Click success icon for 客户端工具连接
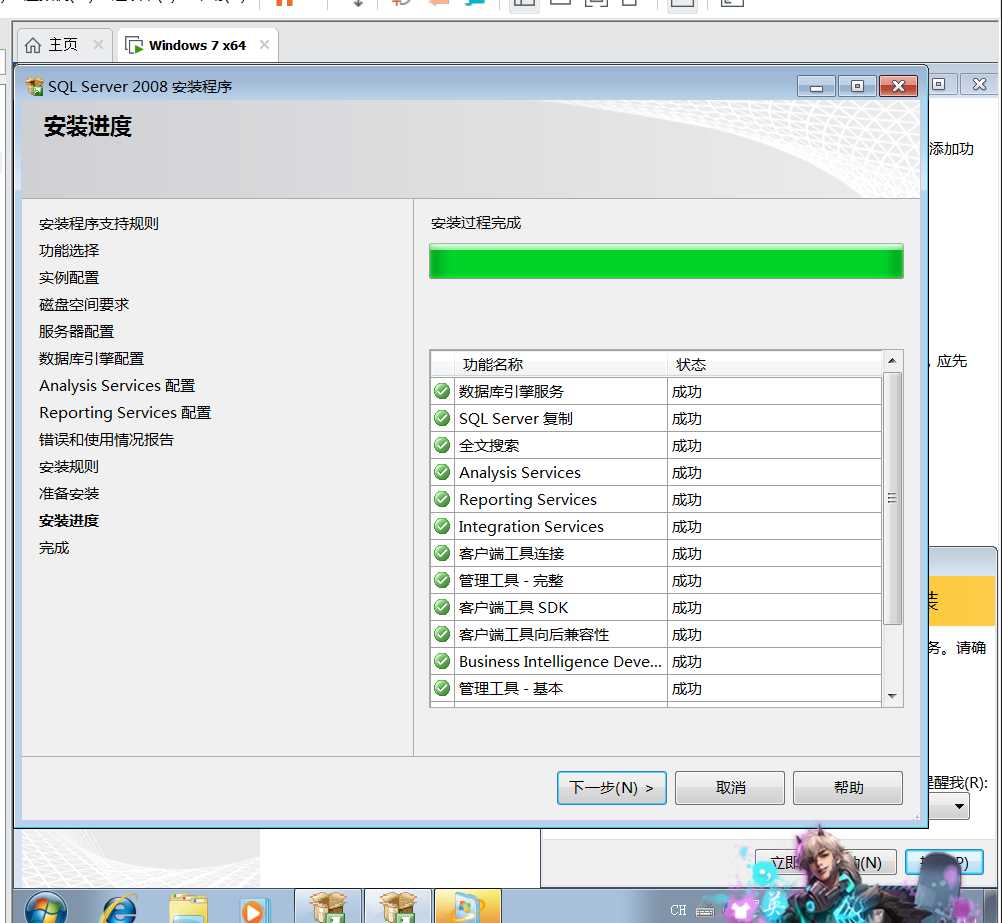 pyautogui.click(x=442, y=553)
